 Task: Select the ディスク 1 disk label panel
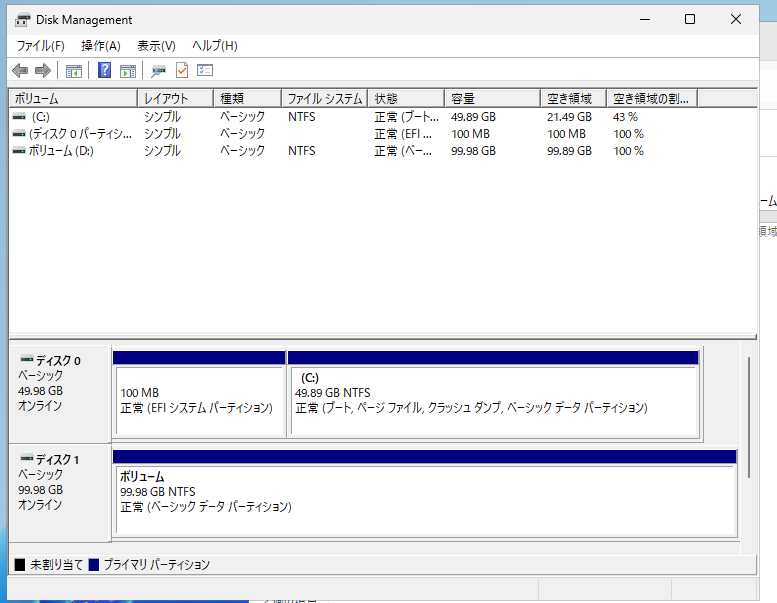[59, 492]
